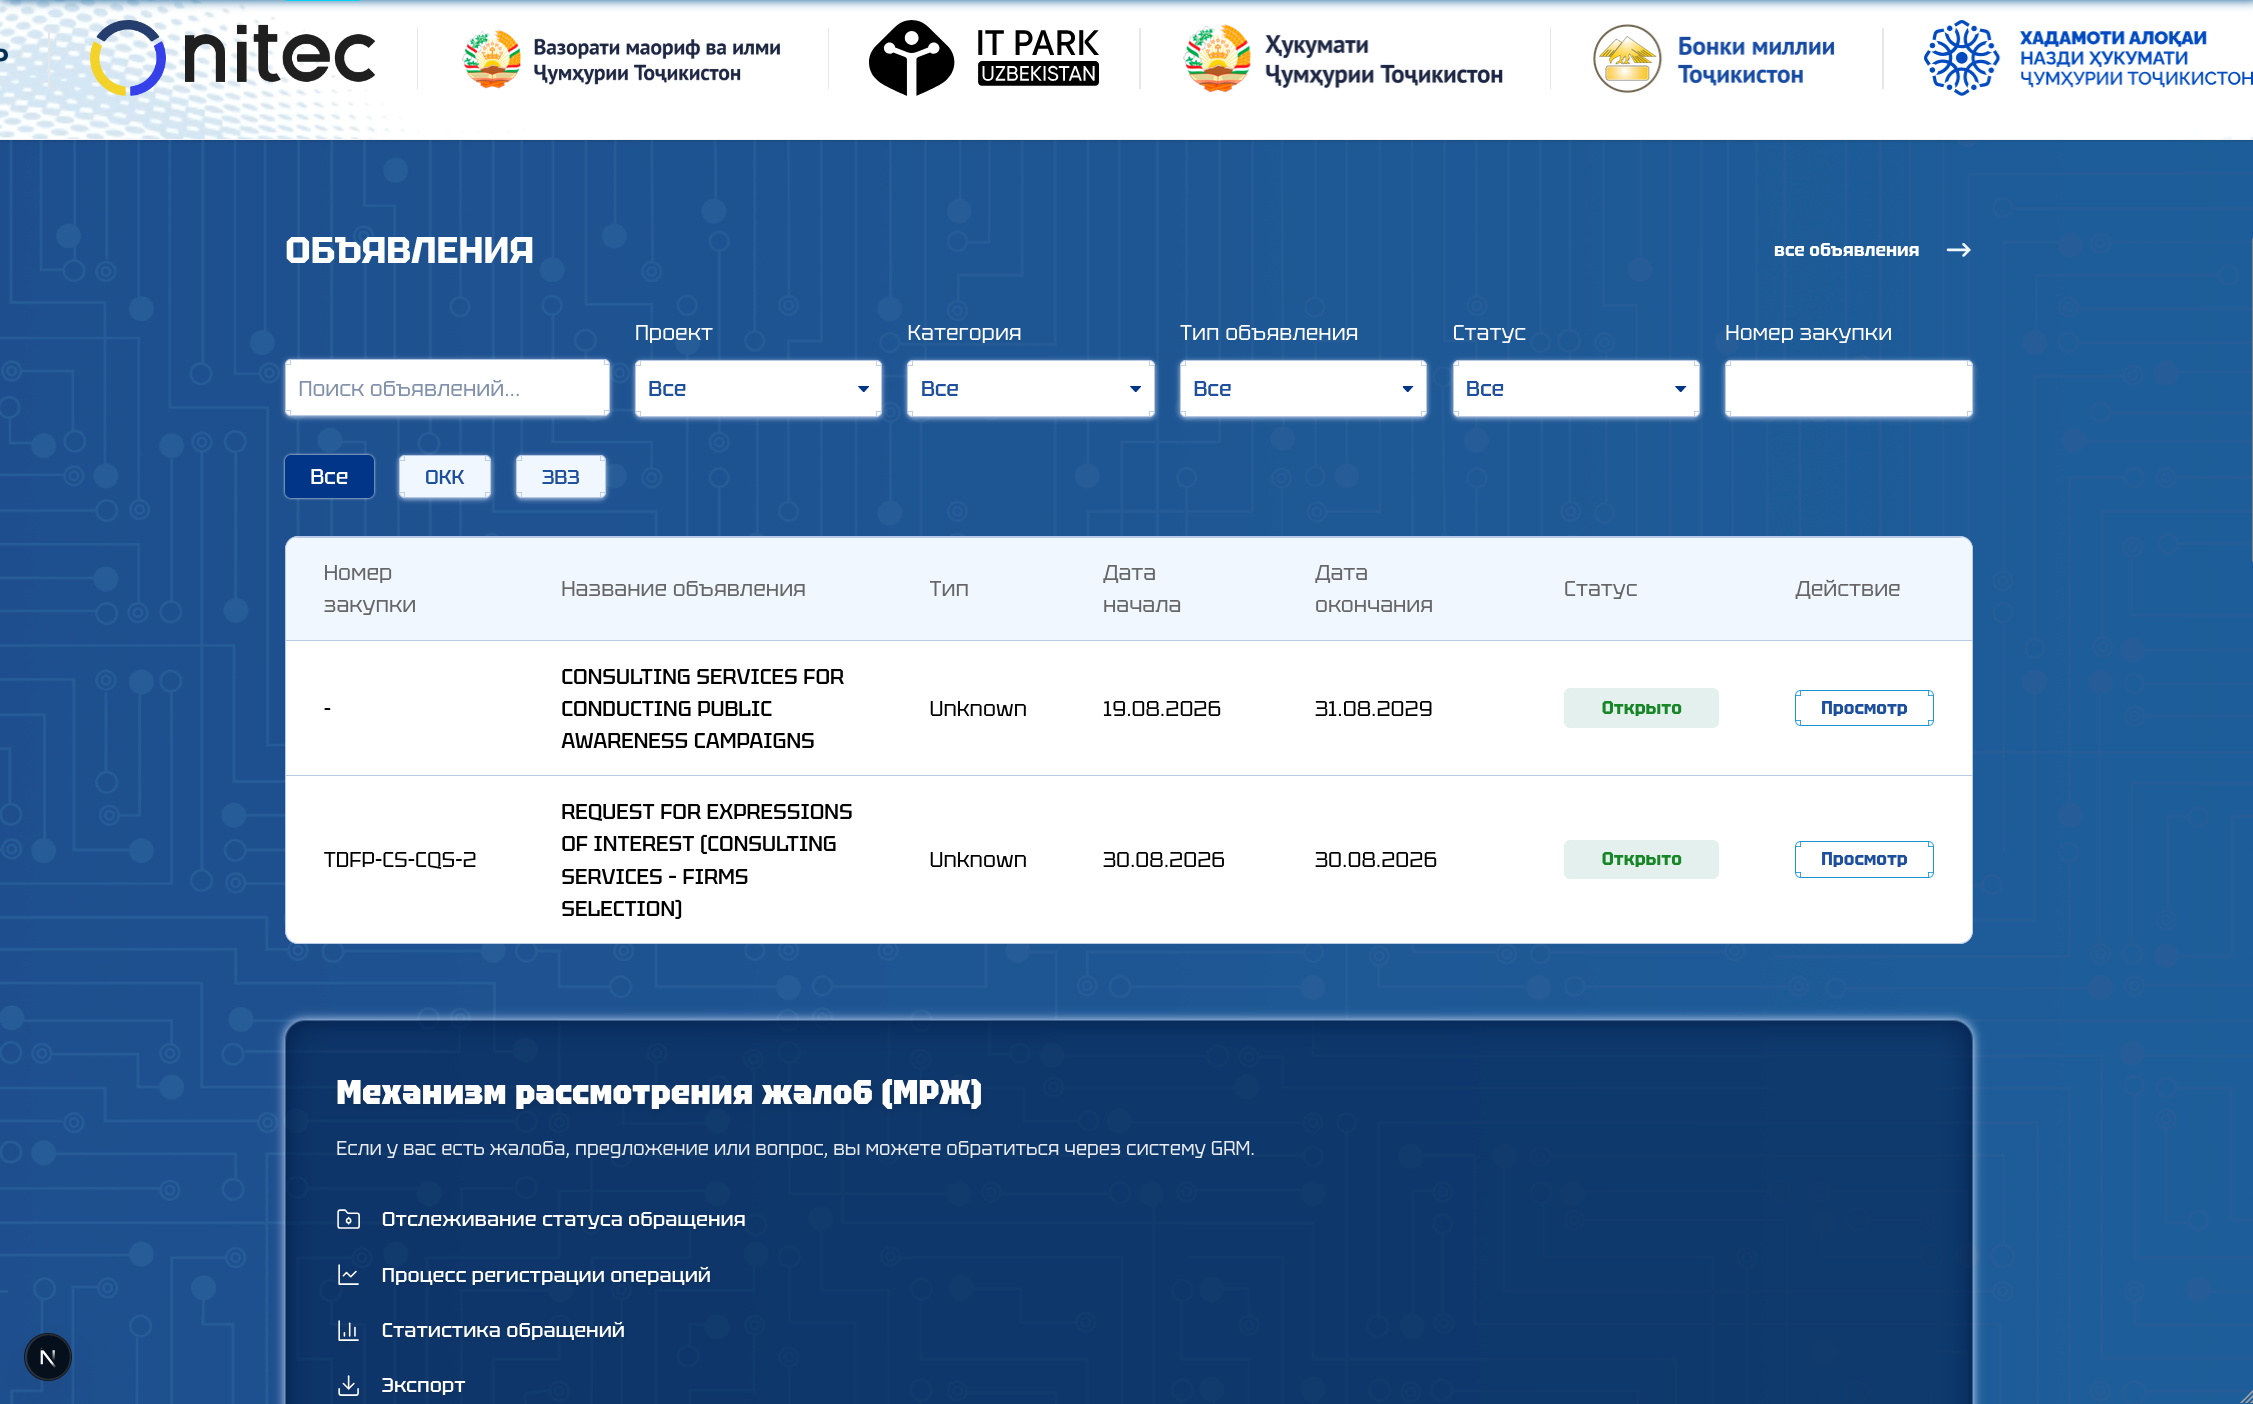Open Отслеживание статуса обращения link
This screenshot has width=2253, height=1404.
(x=563, y=1219)
